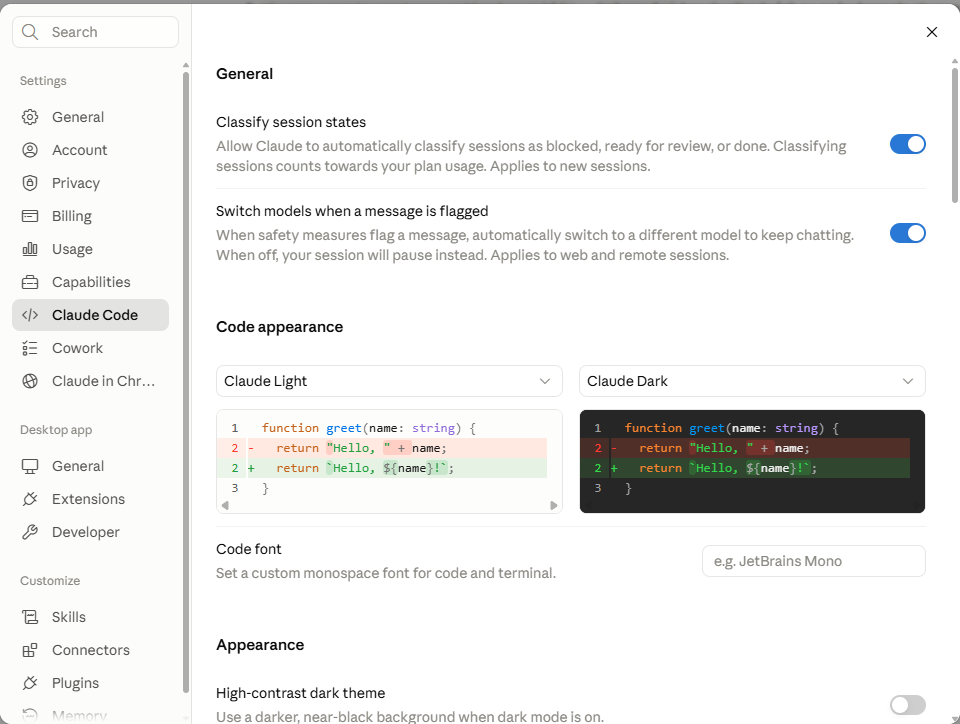
Task: Click the Capabilities briefcase icon
Action: click(30, 282)
